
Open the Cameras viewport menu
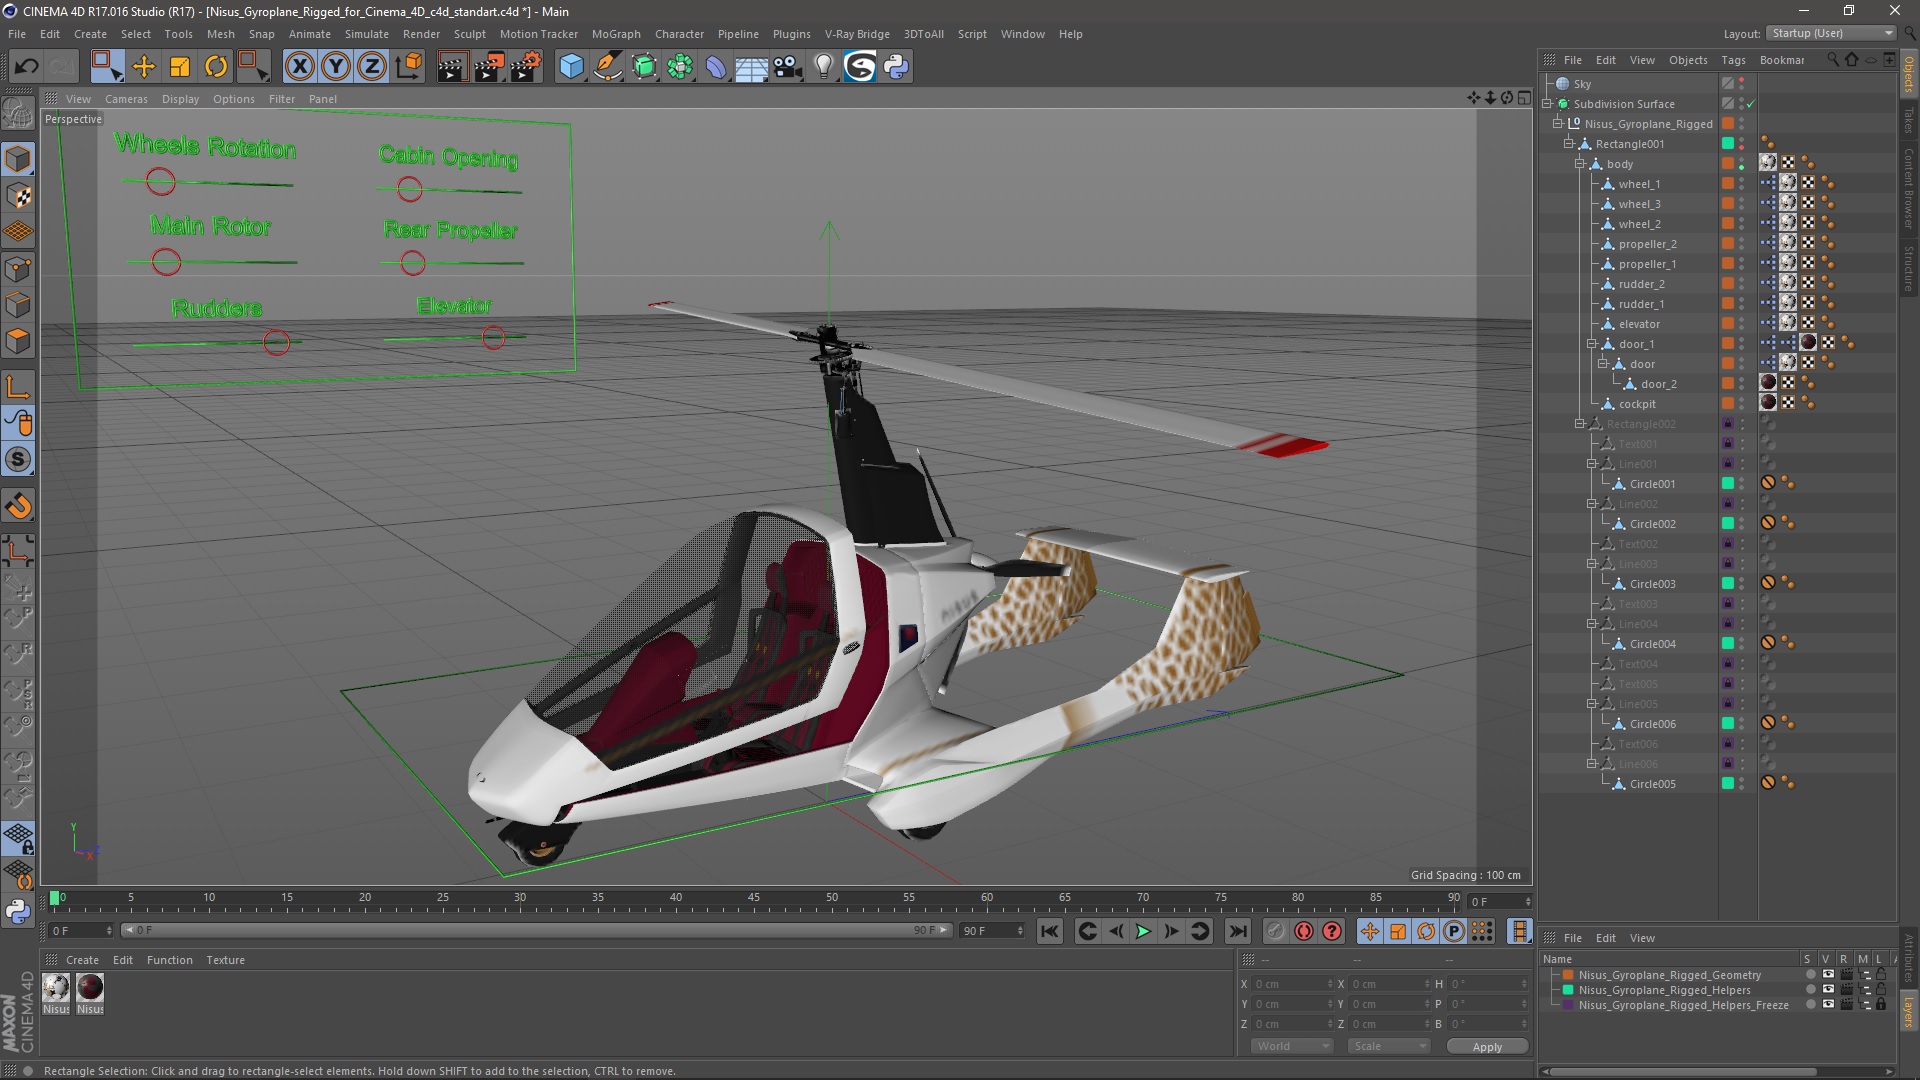coord(126,99)
